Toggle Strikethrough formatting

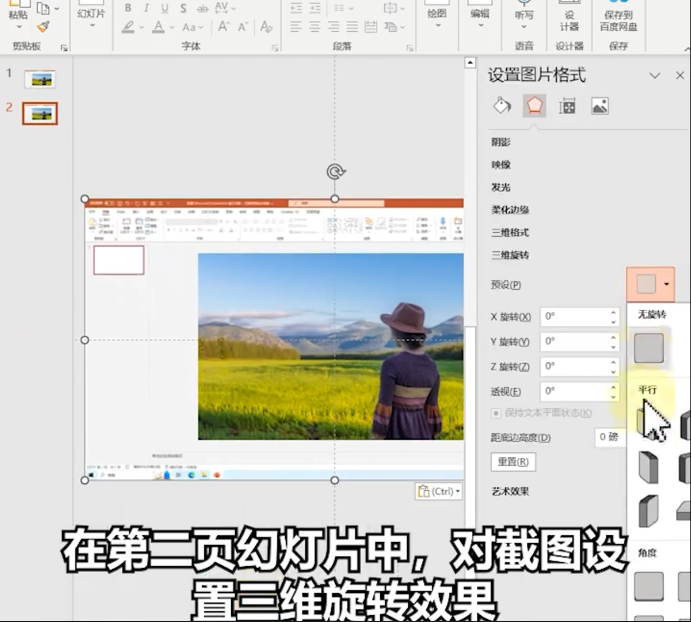coord(202,8)
